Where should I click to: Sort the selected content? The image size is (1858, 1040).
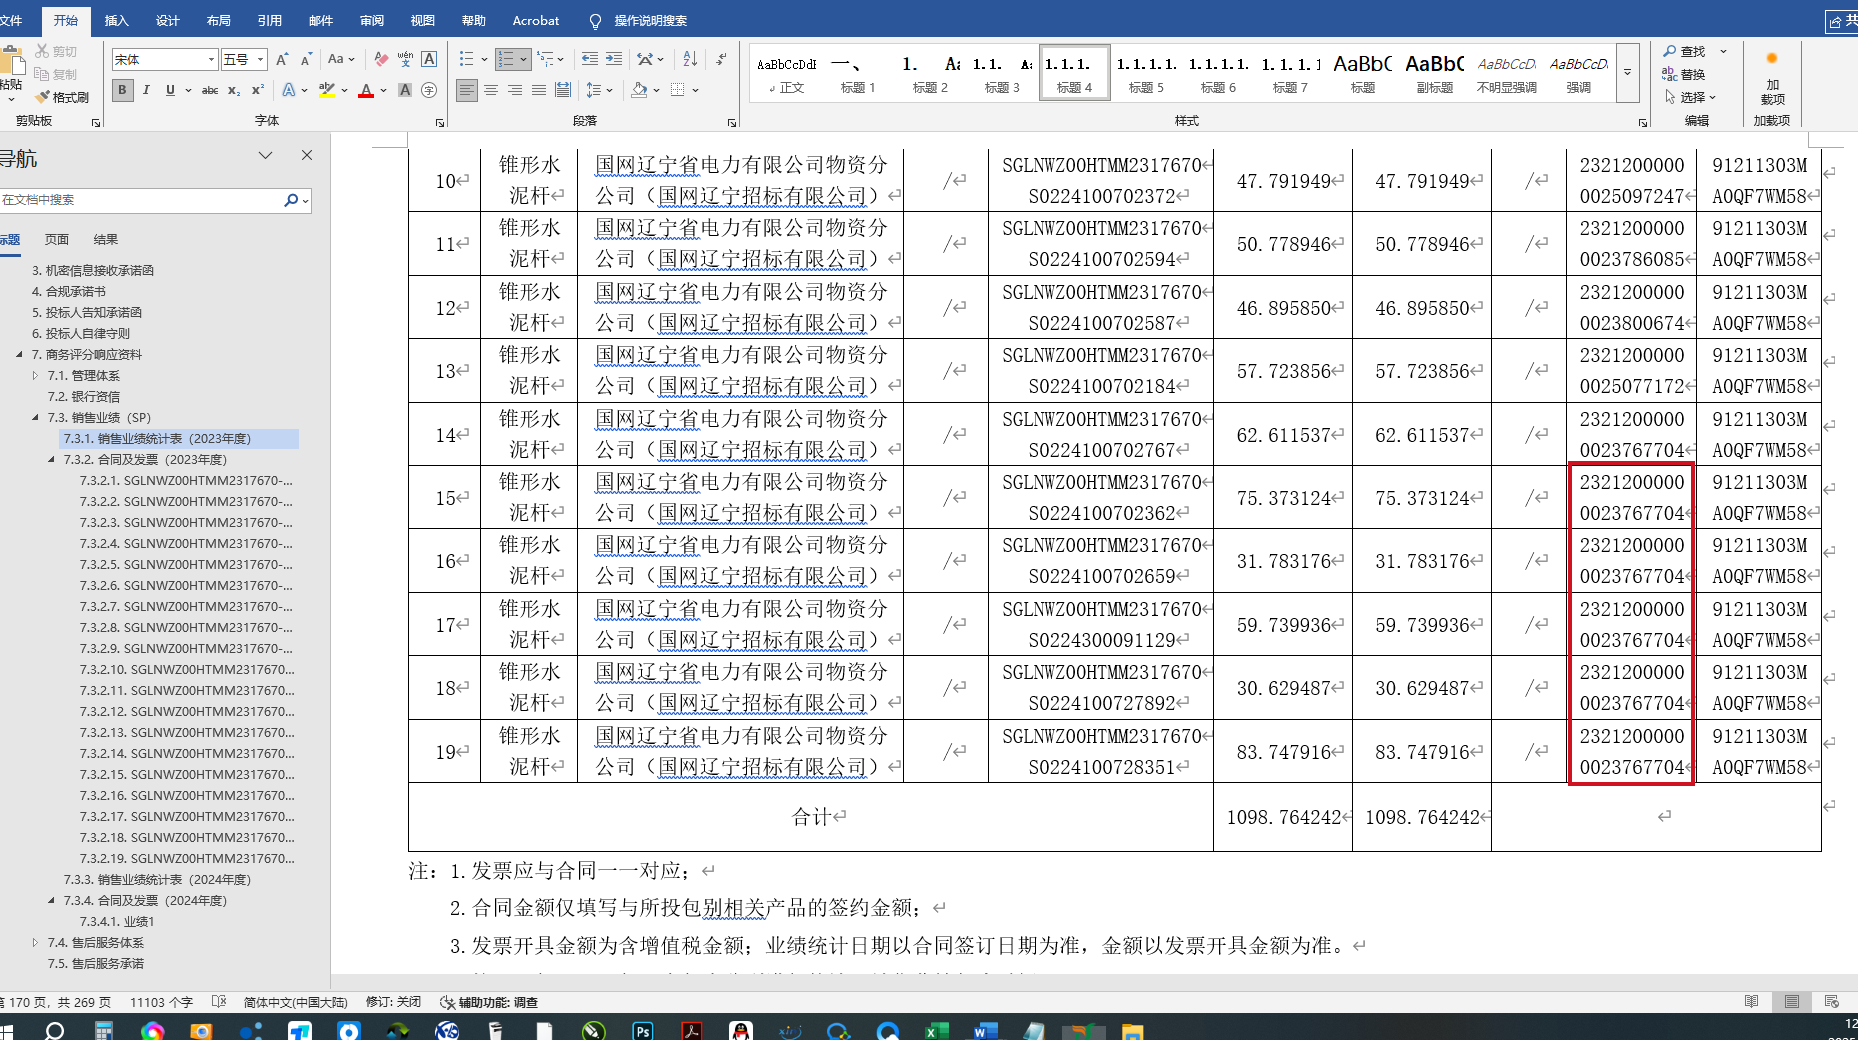(690, 60)
